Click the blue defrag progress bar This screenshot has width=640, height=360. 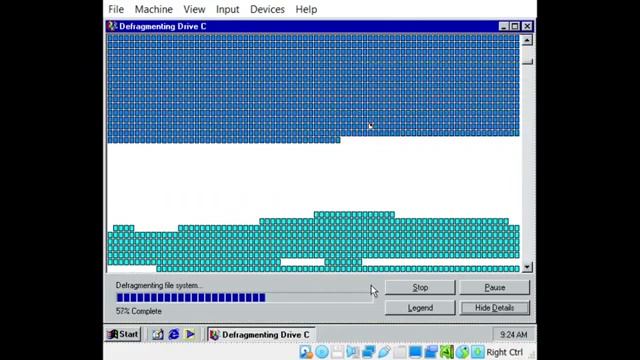tap(244, 298)
